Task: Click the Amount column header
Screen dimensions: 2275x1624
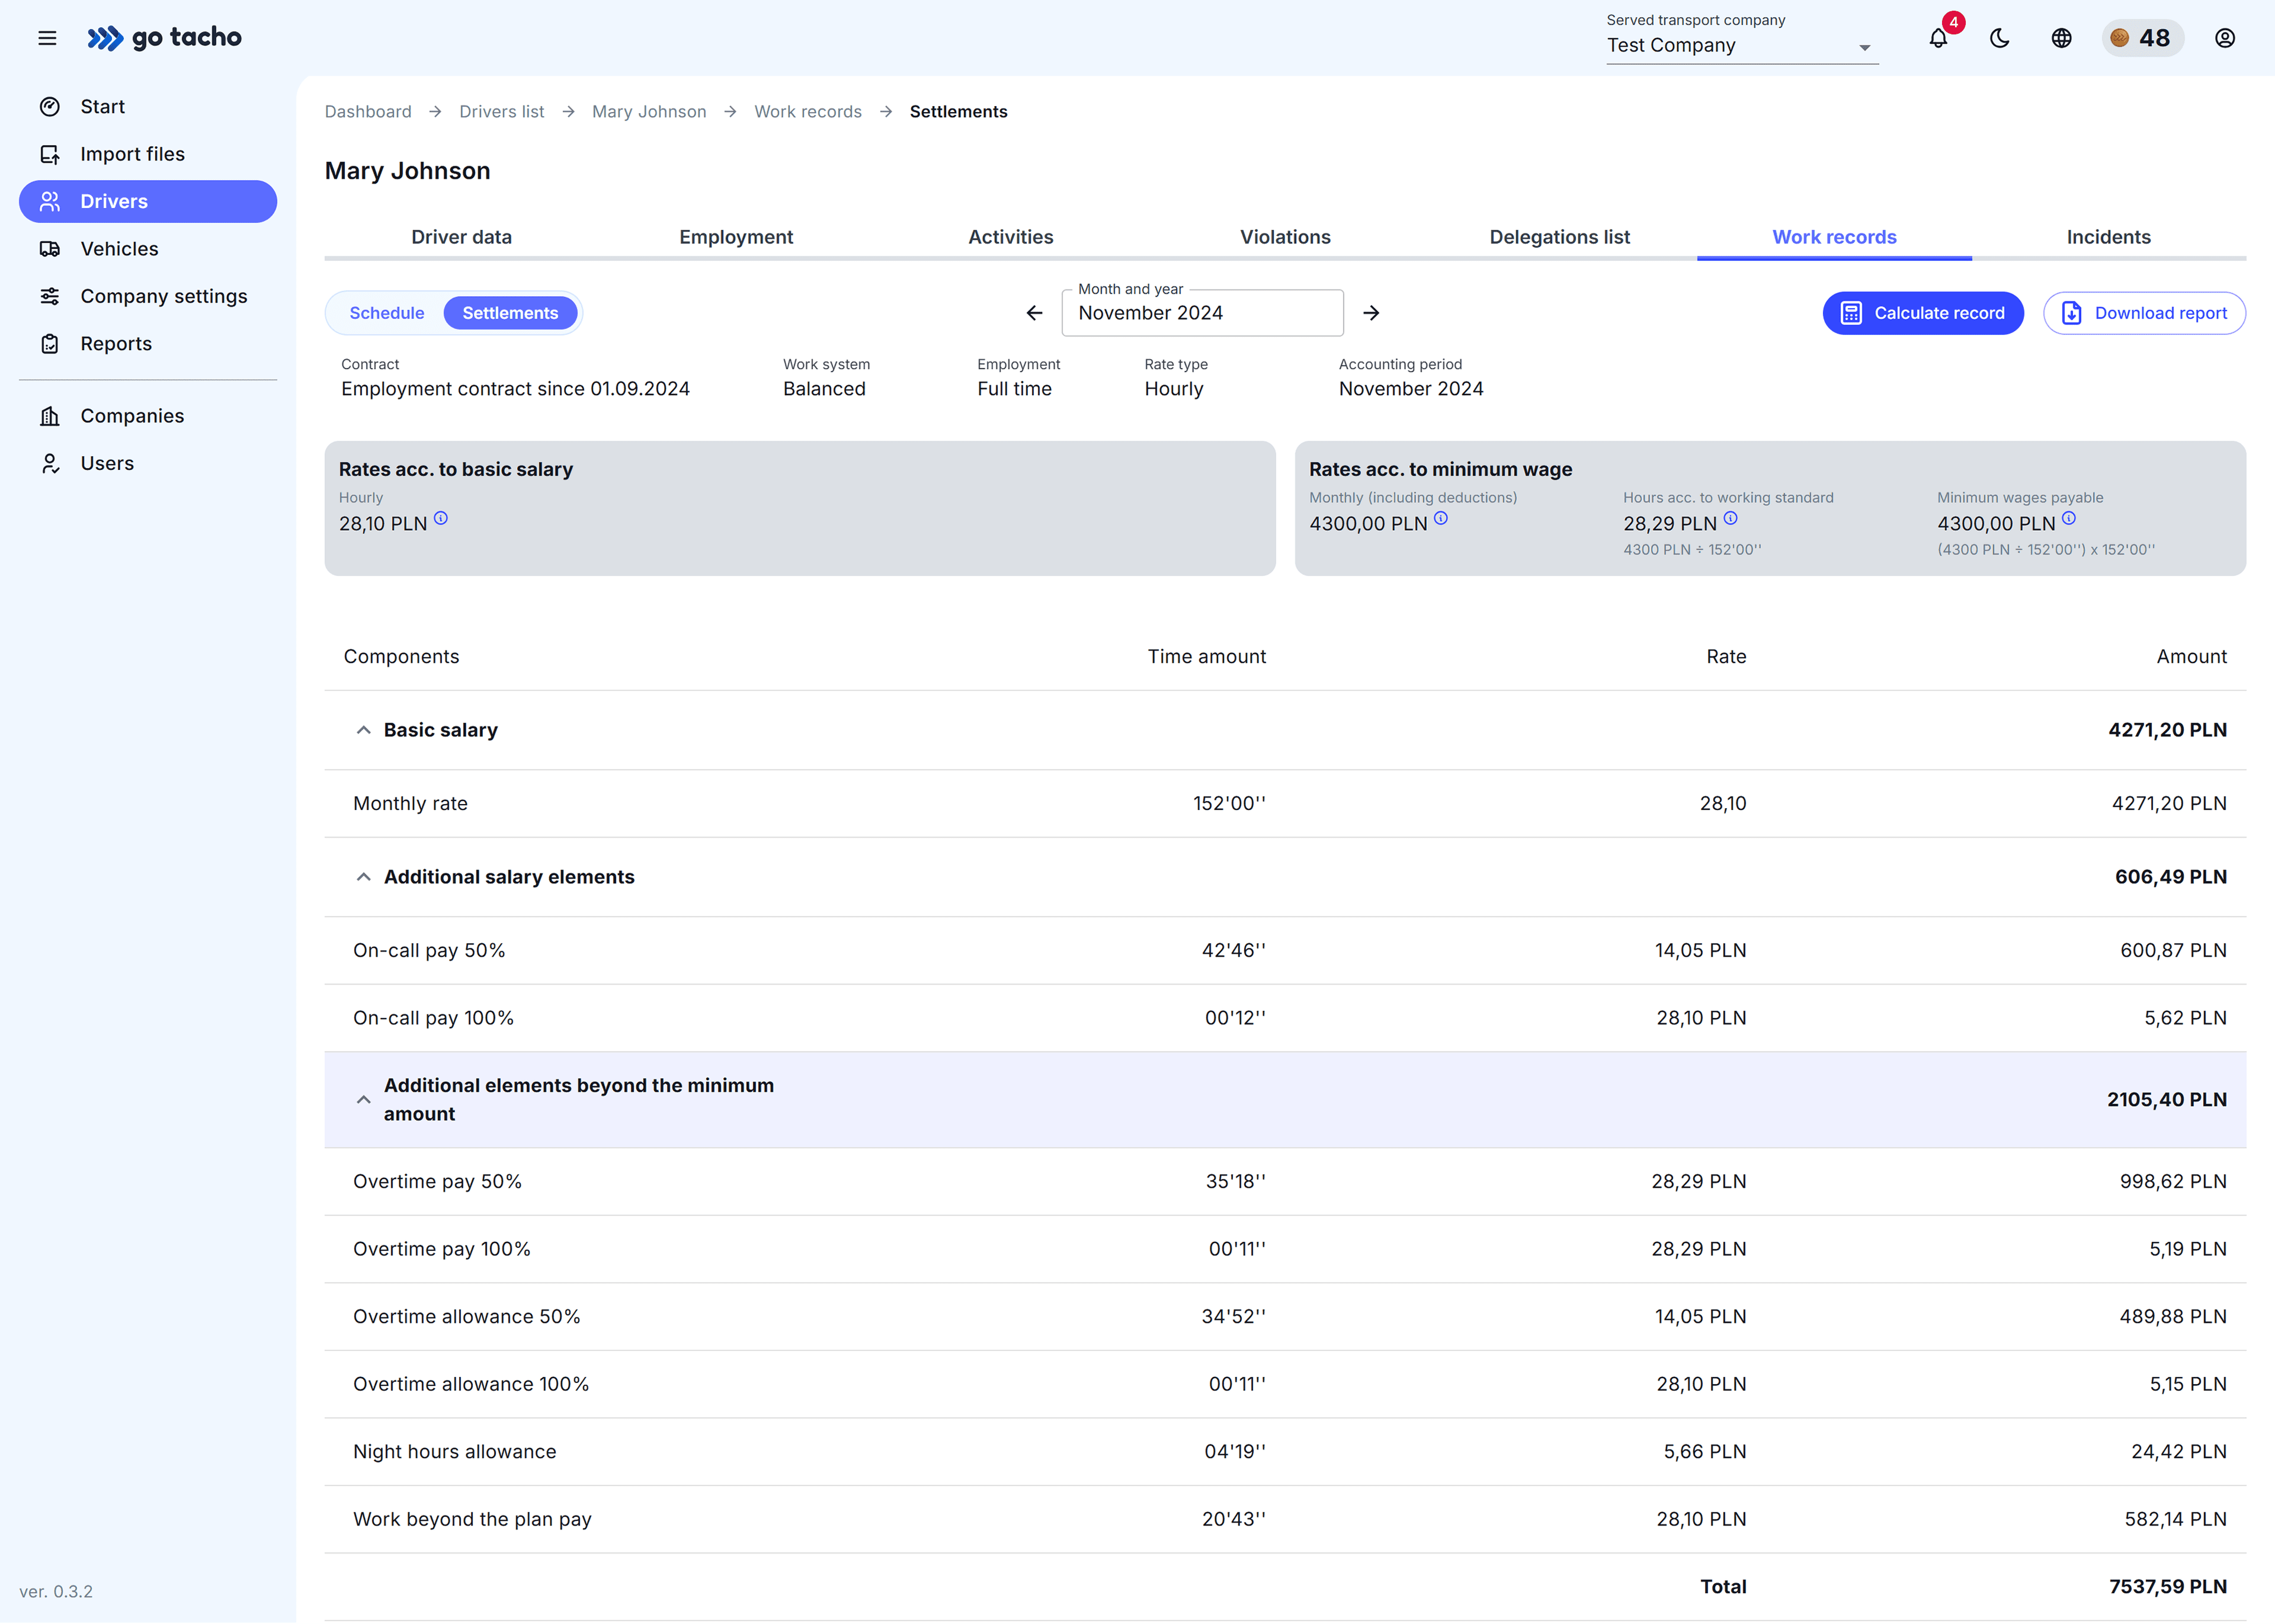Action: tap(2191, 657)
